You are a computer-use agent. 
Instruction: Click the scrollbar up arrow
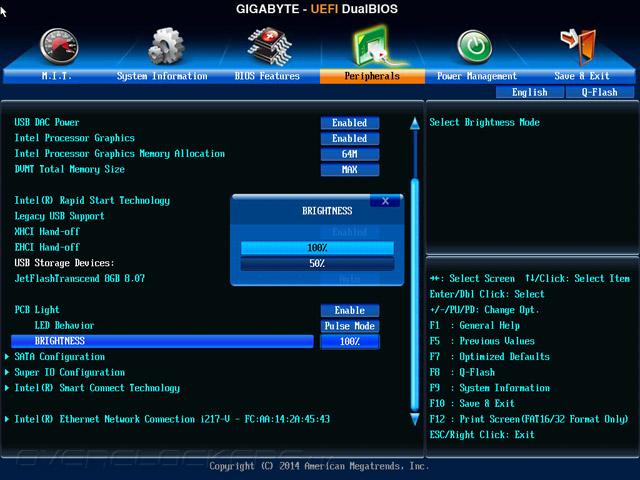point(415,123)
